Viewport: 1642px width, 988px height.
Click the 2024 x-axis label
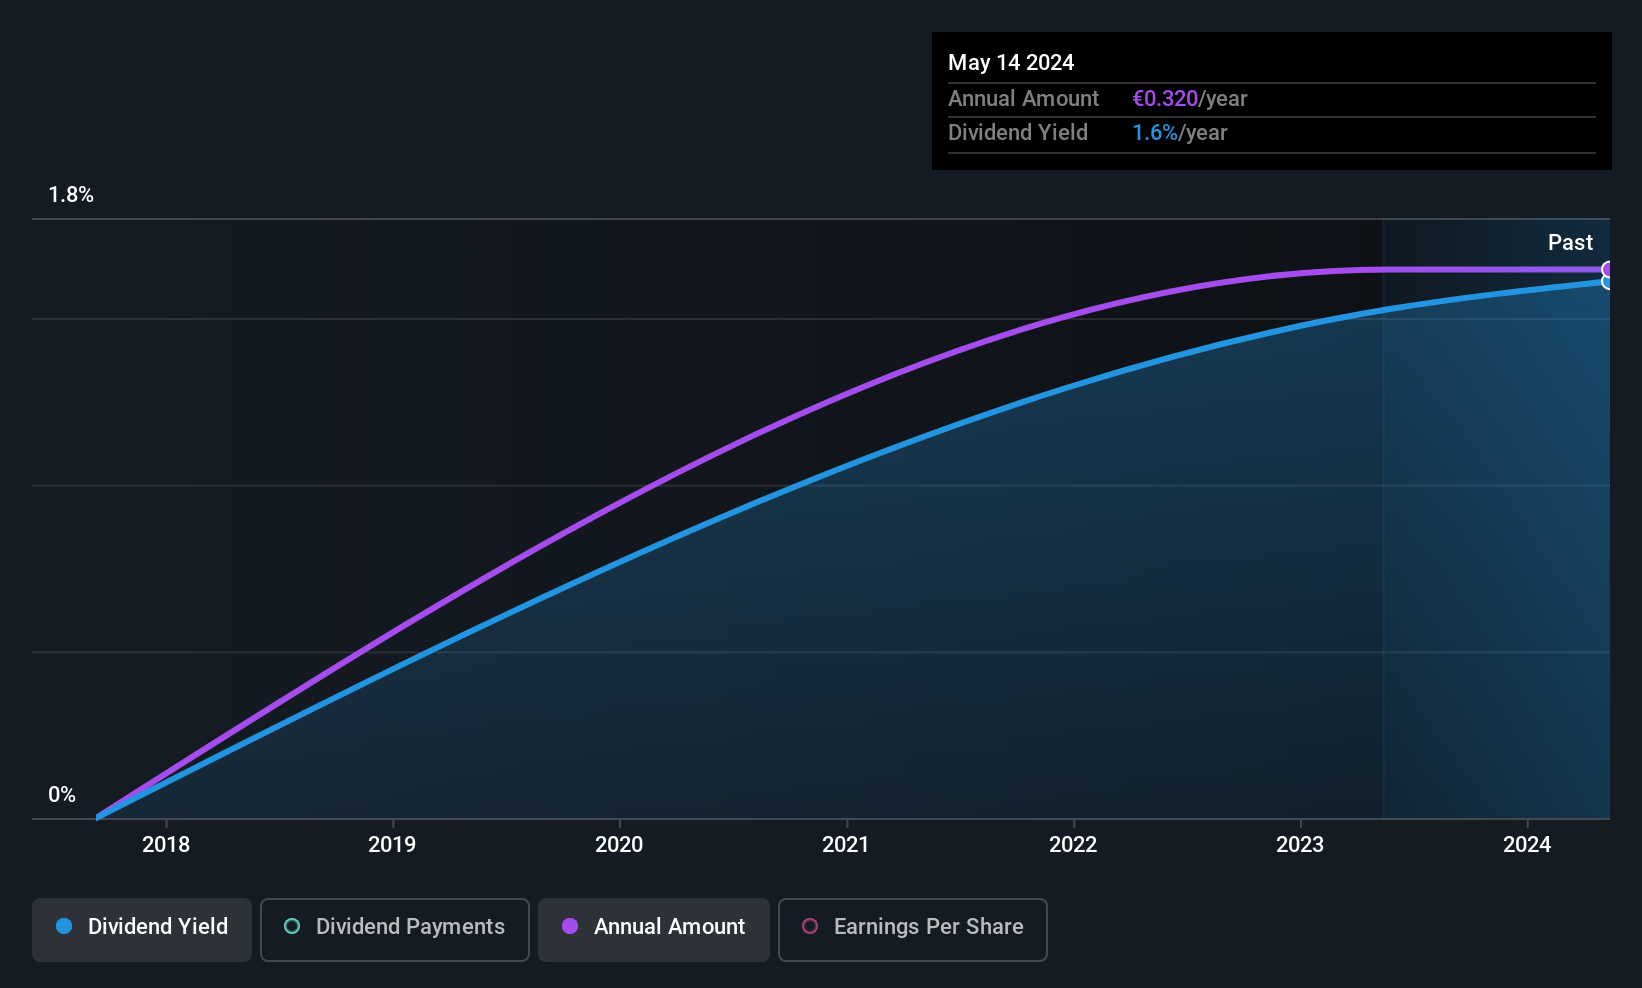pos(1527,844)
